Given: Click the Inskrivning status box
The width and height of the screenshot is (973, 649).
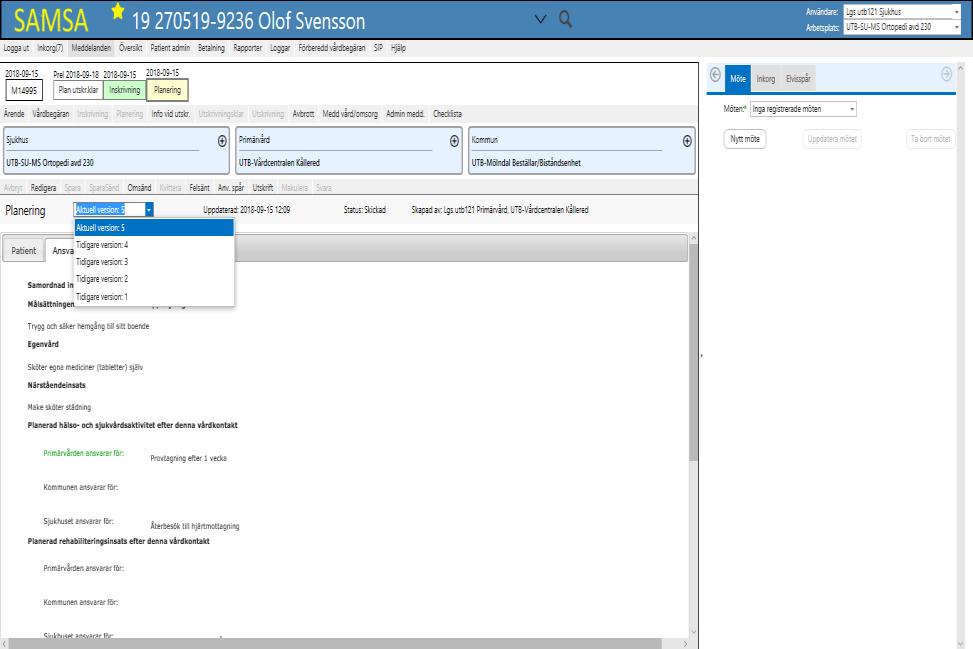Looking at the screenshot, I should tap(124, 90).
